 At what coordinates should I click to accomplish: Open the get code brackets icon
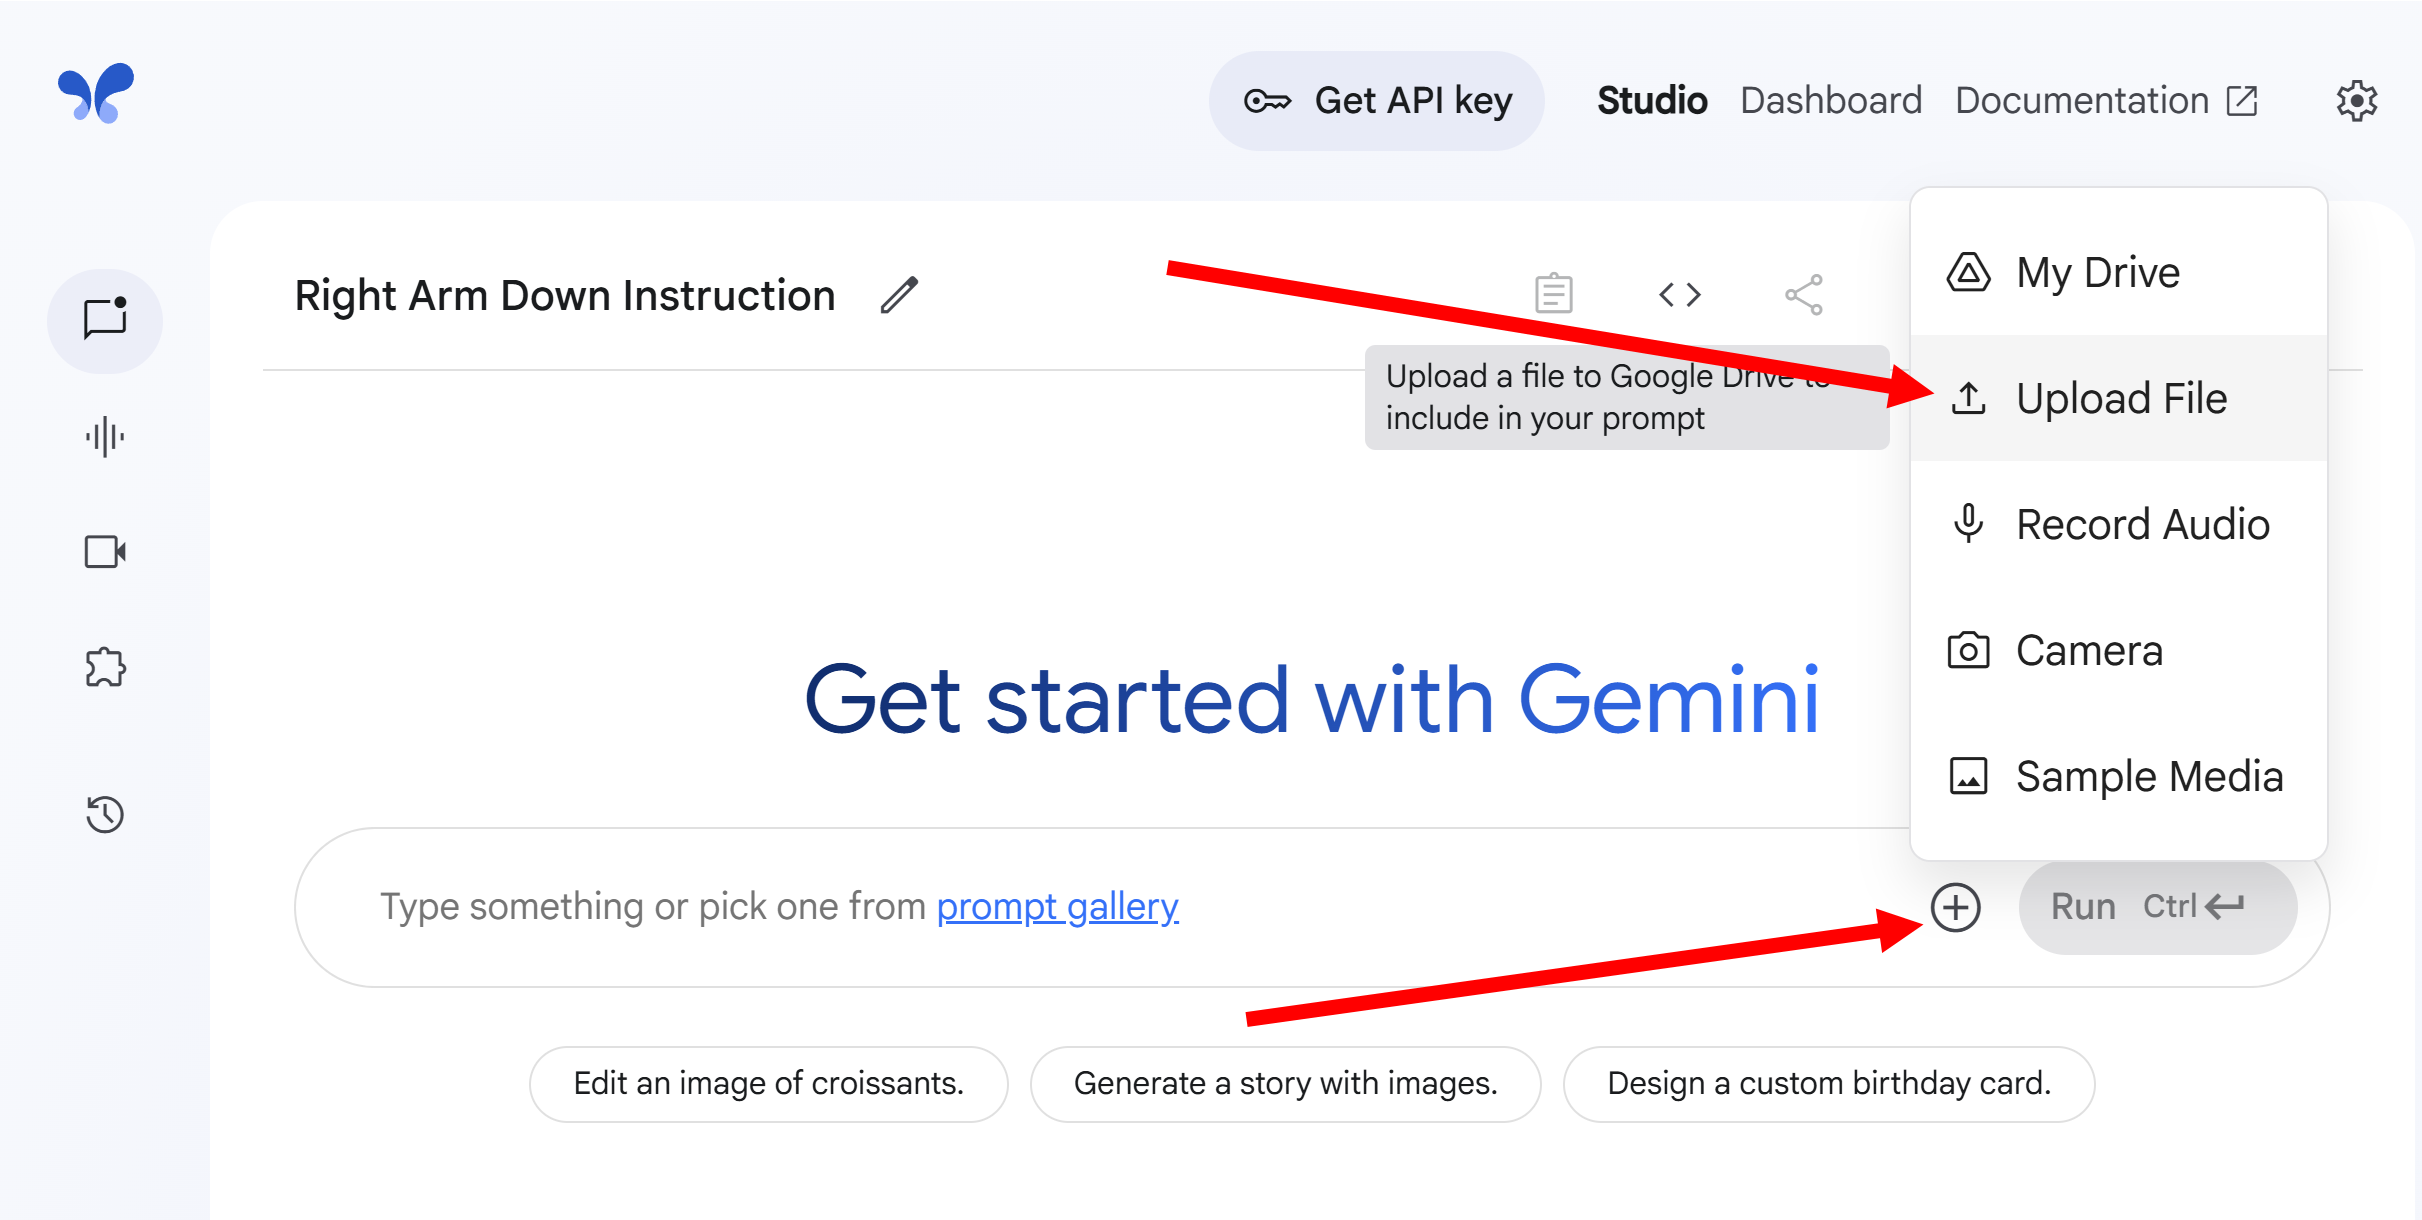[1679, 295]
